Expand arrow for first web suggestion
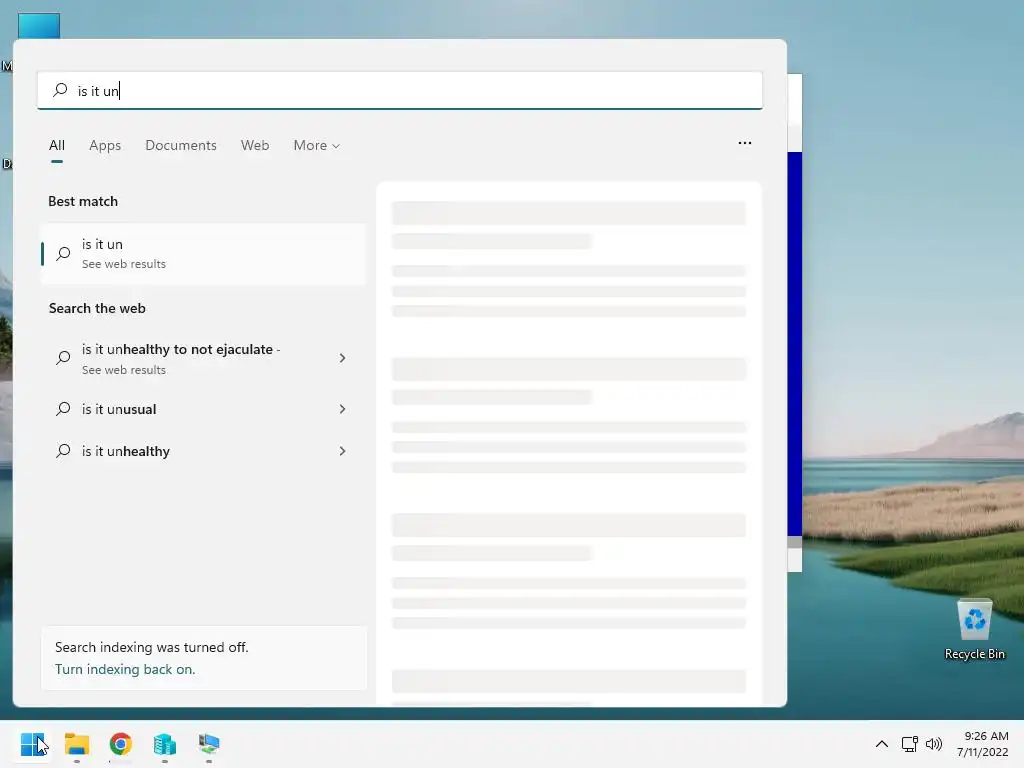Image resolution: width=1024 pixels, height=768 pixels. coord(342,358)
